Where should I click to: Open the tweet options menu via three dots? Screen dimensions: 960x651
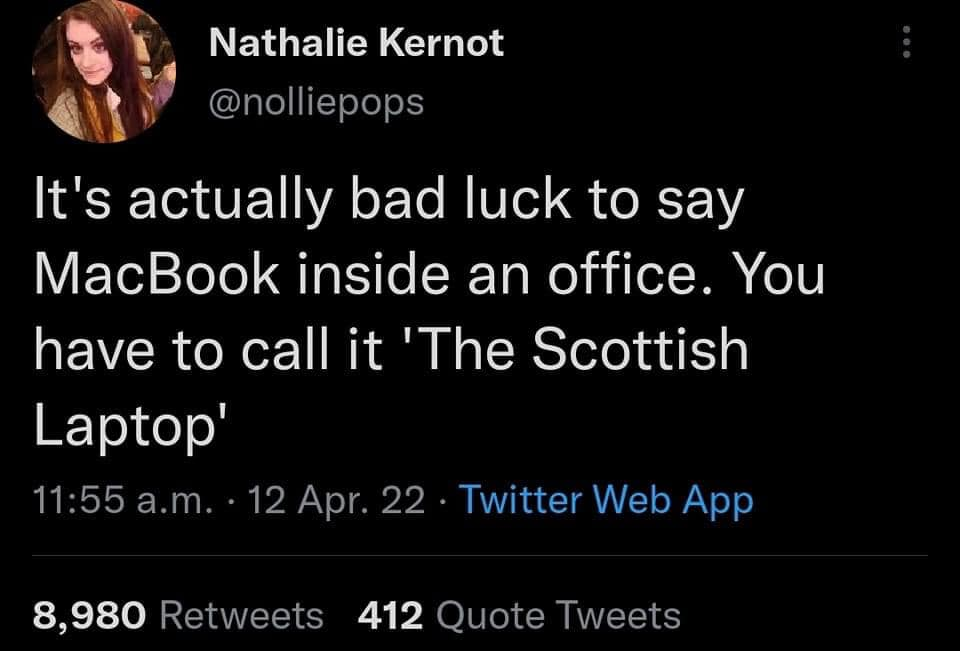click(x=905, y=40)
